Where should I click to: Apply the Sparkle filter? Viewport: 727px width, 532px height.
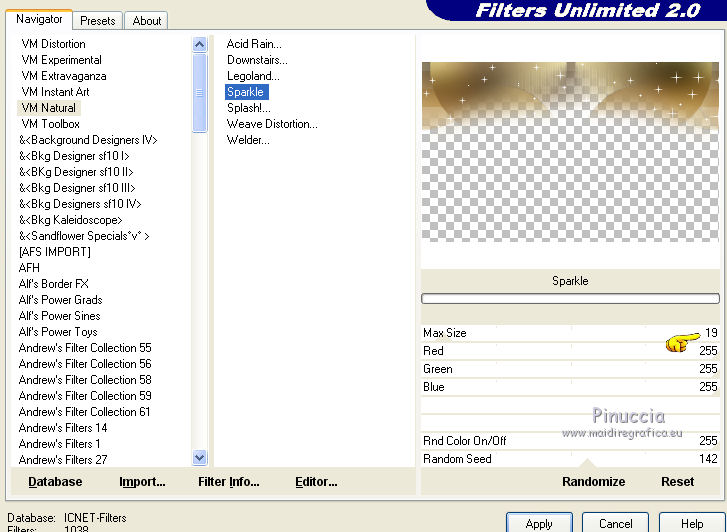[539, 523]
